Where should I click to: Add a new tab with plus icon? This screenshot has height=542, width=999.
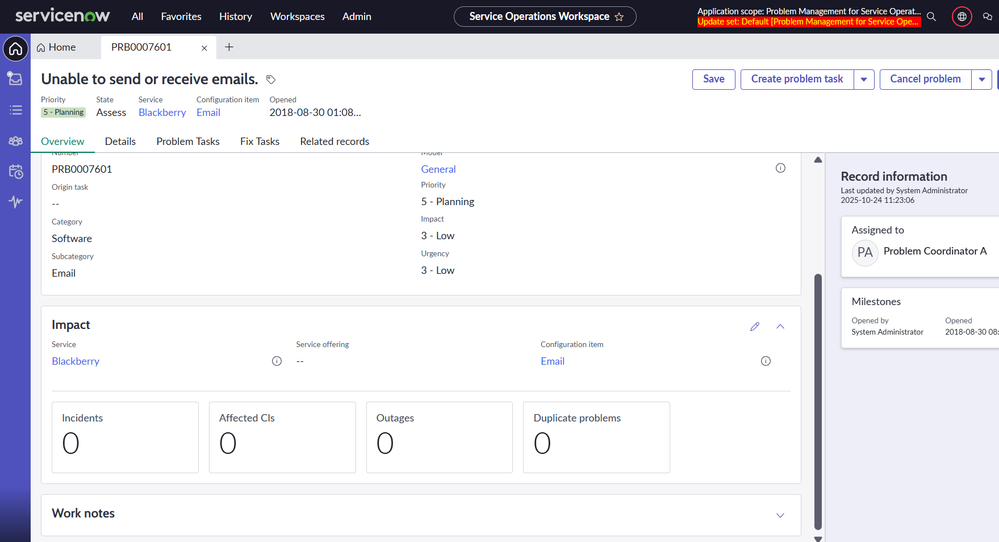[229, 47]
